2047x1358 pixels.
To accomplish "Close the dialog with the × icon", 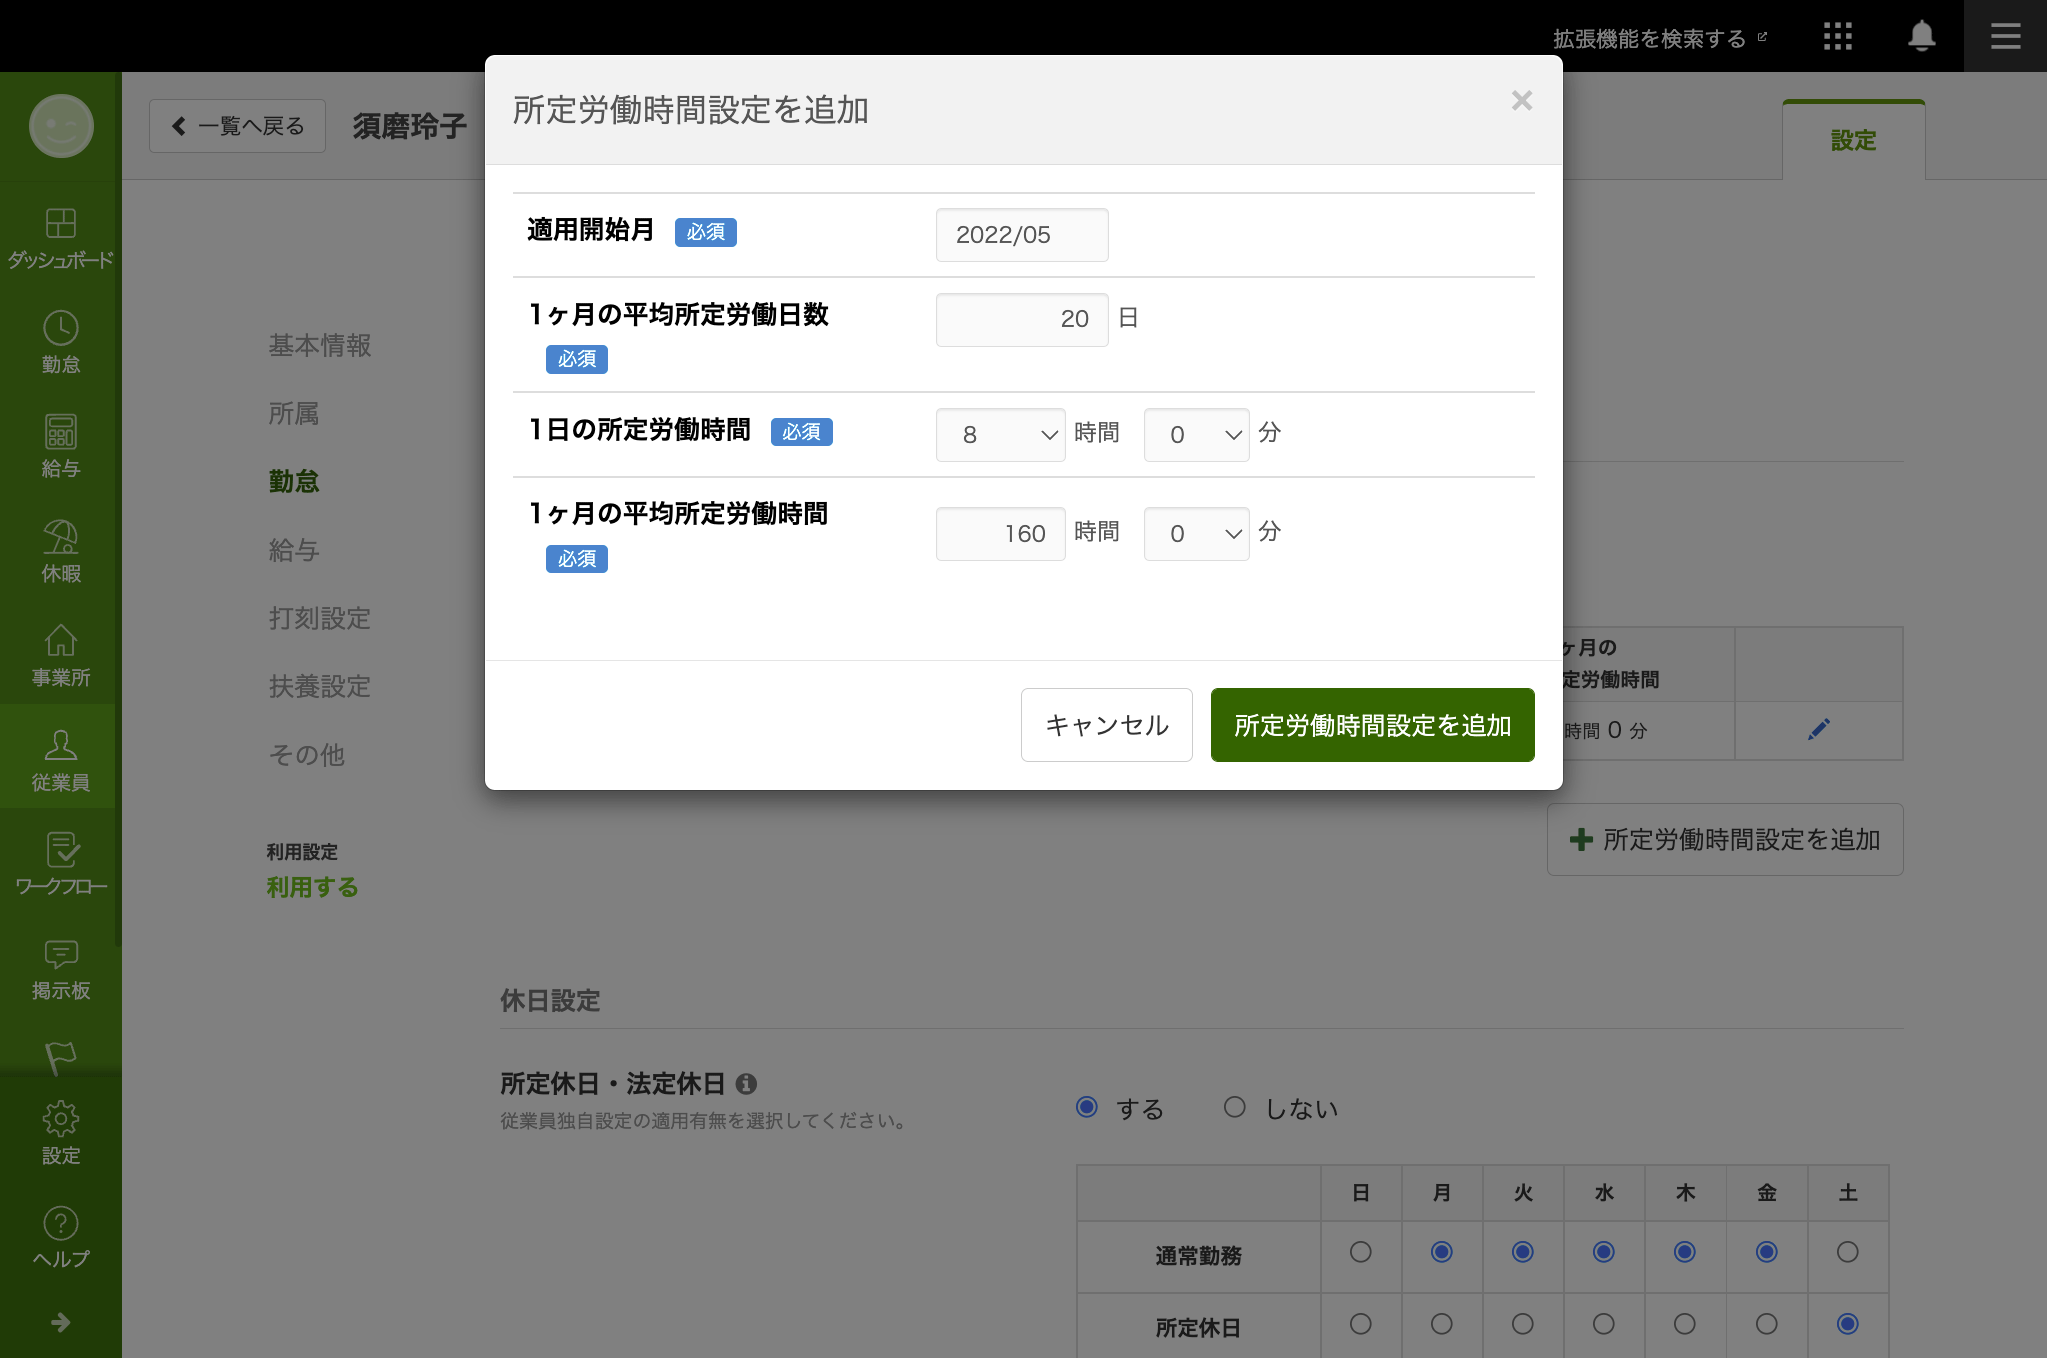I will click(x=1522, y=100).
